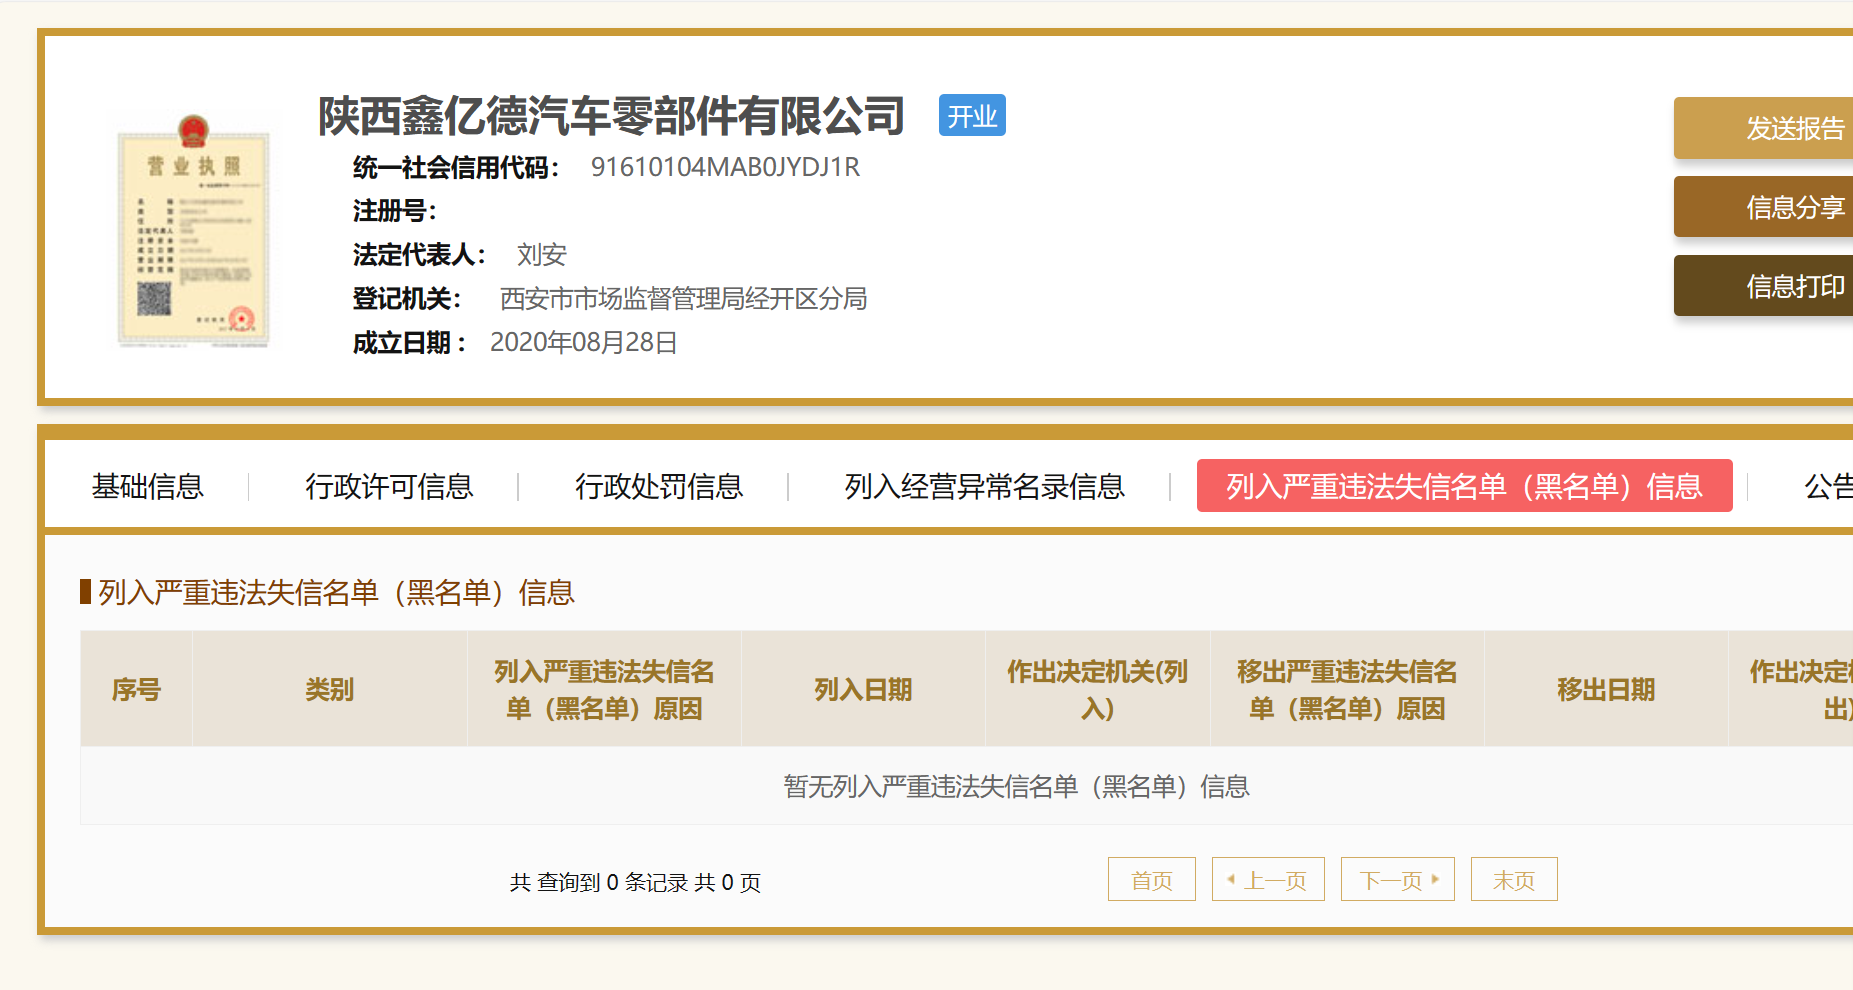Switch to the 行政许可信息 tab
The height and width of the screenshot is (990, 1853).
pos(389,486)
